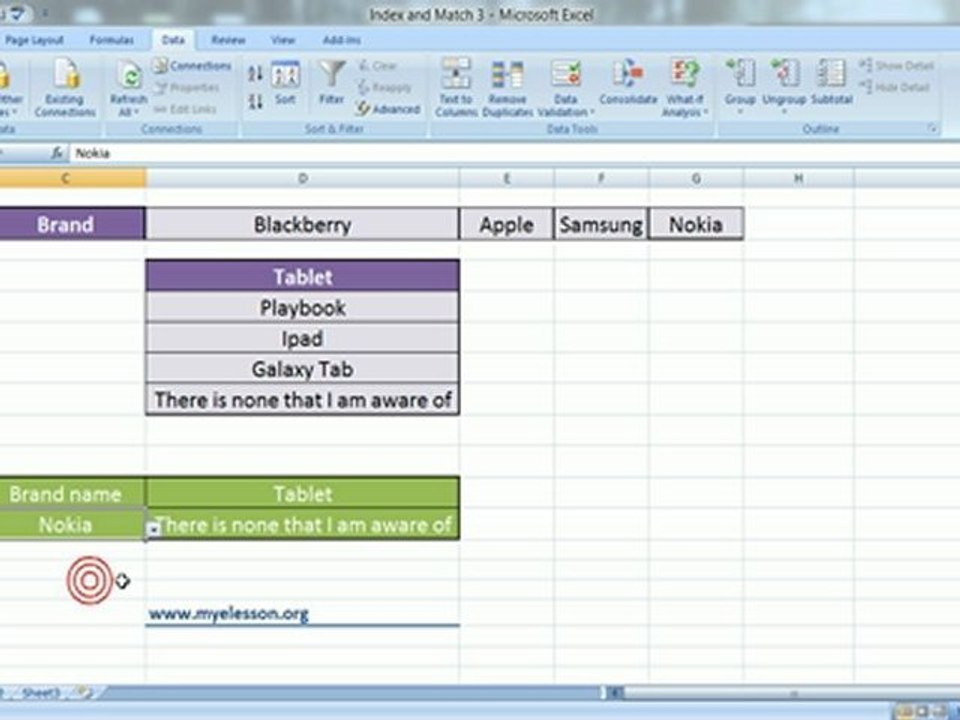This screenshot has width=960, height=720.
Task: Select the green Brand name cell
Action: pyautogui.click(x=72, y=493)
